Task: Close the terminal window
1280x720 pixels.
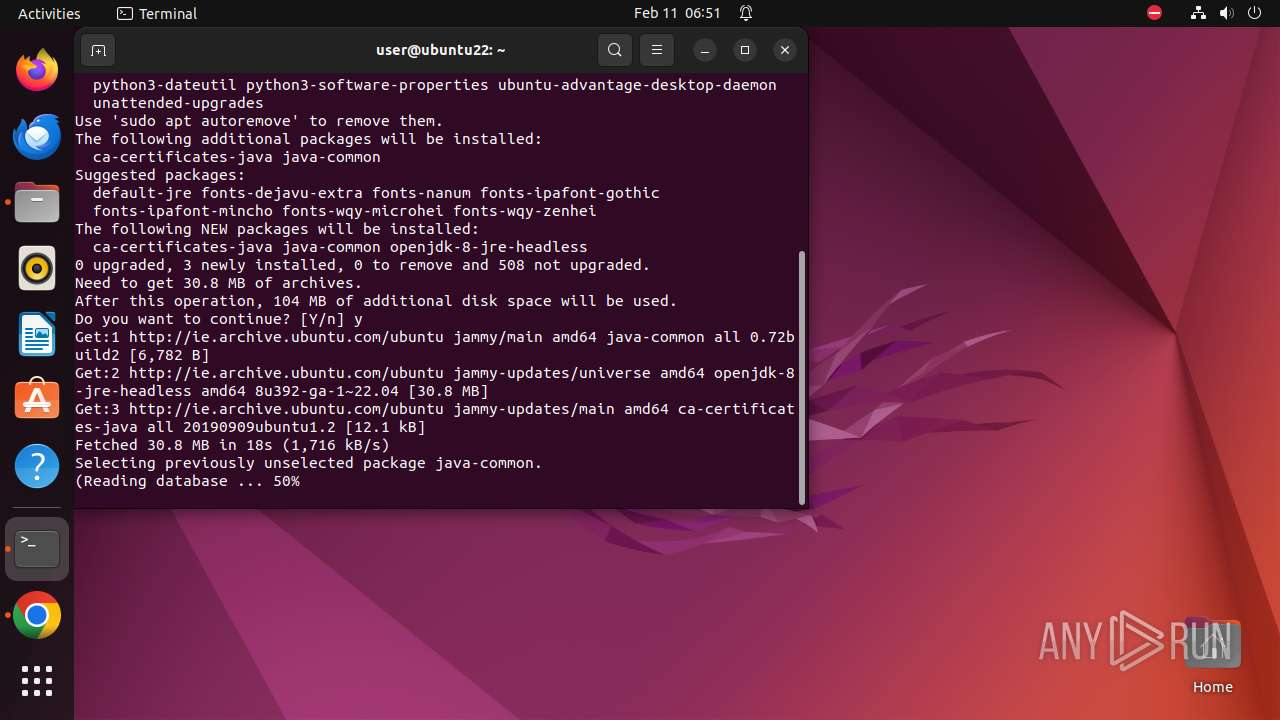Action: (x=785, y=50)
